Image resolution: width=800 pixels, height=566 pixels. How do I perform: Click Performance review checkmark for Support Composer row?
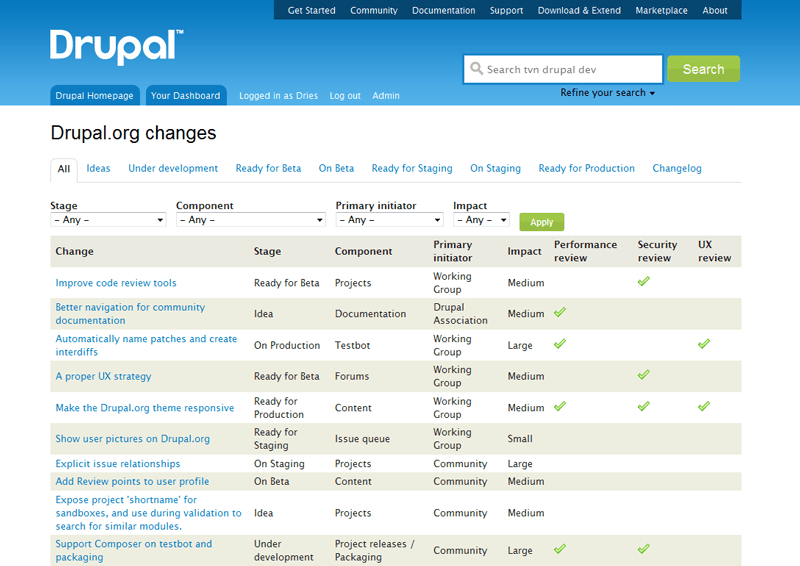pyautogui.click(x=560, y=549)
